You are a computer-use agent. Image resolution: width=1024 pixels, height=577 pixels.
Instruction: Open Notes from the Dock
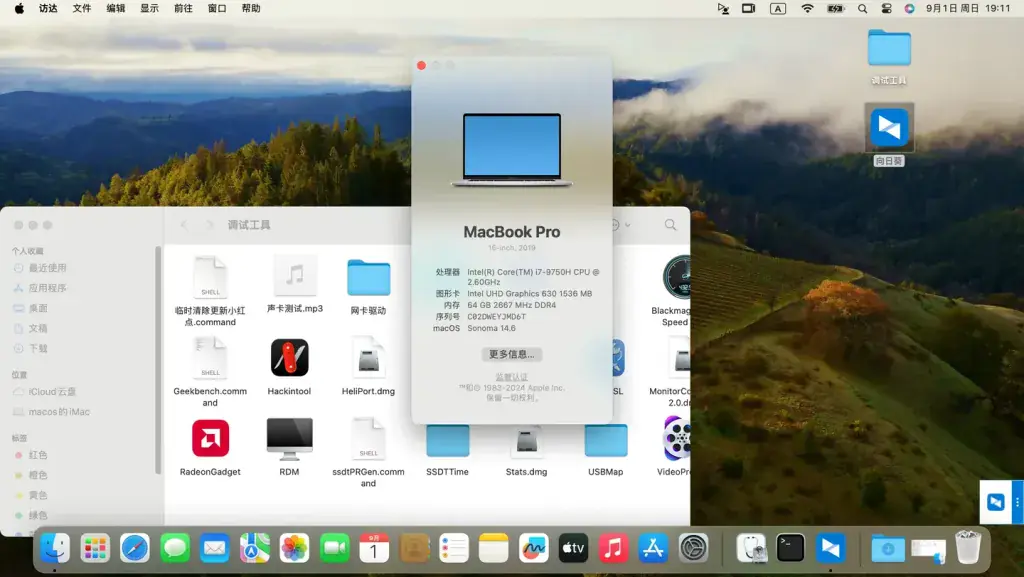494,548
